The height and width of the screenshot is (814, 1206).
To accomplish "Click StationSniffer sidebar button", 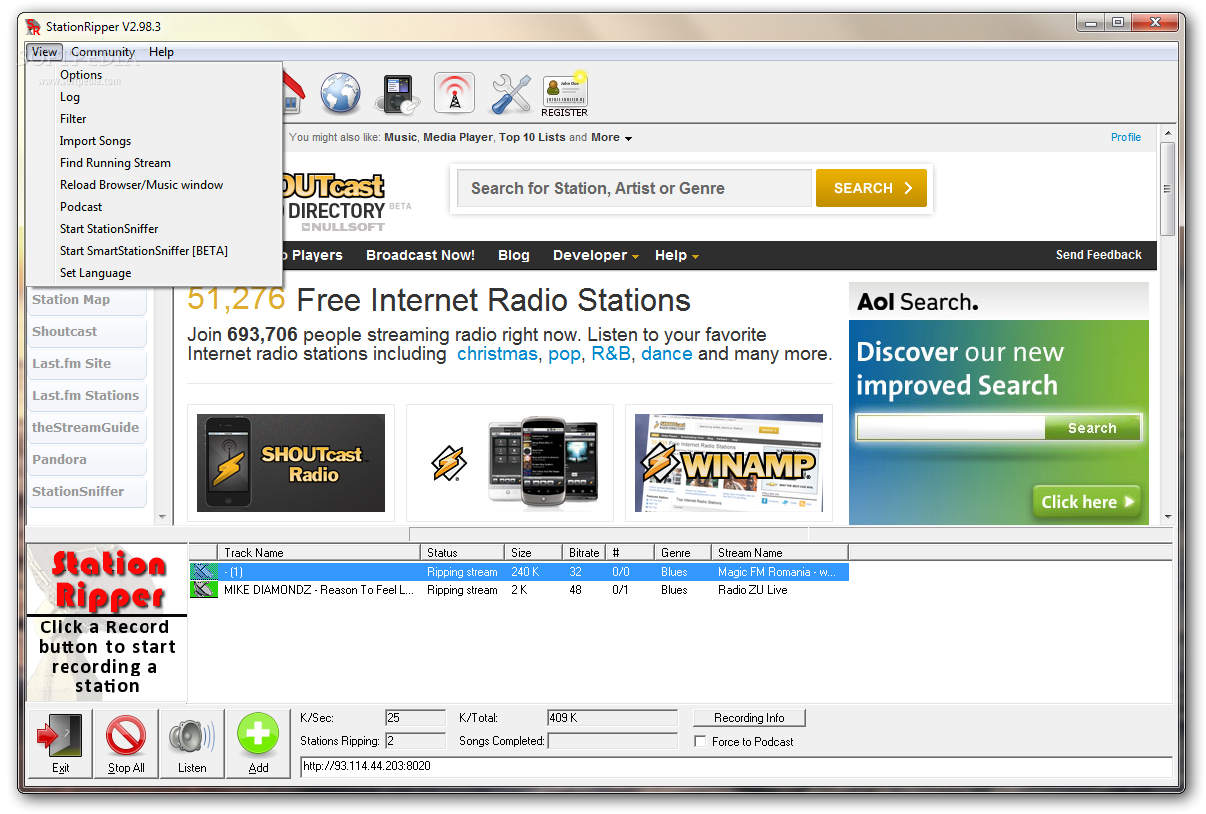I will [87, 491].
